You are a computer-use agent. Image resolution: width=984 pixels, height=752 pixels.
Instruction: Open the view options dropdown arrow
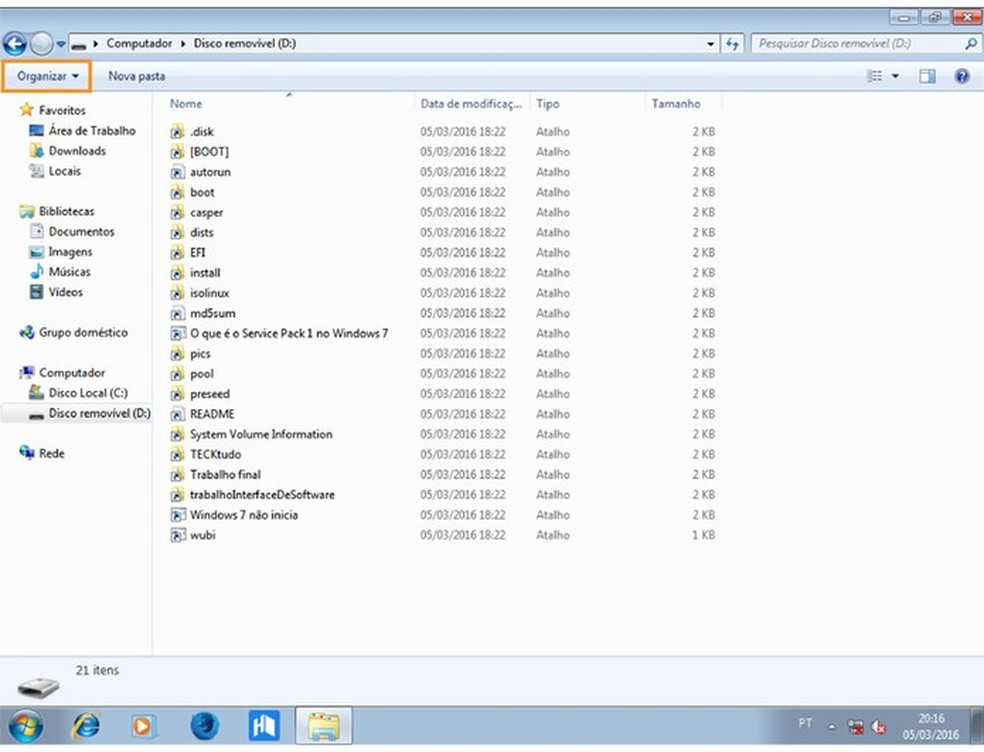coord(895,77)
